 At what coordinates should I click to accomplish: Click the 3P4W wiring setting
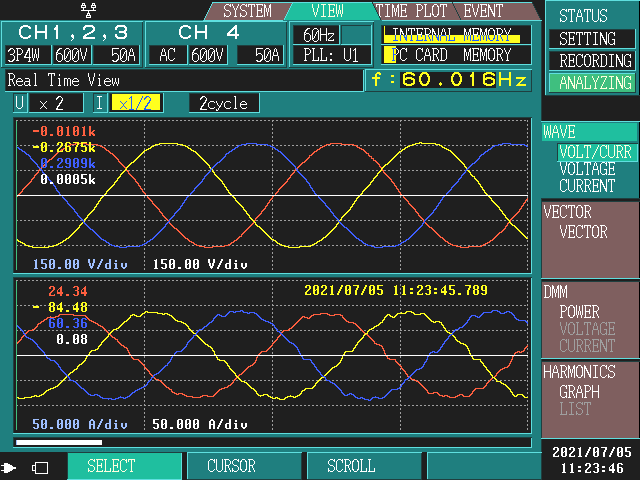coord(27,55)
